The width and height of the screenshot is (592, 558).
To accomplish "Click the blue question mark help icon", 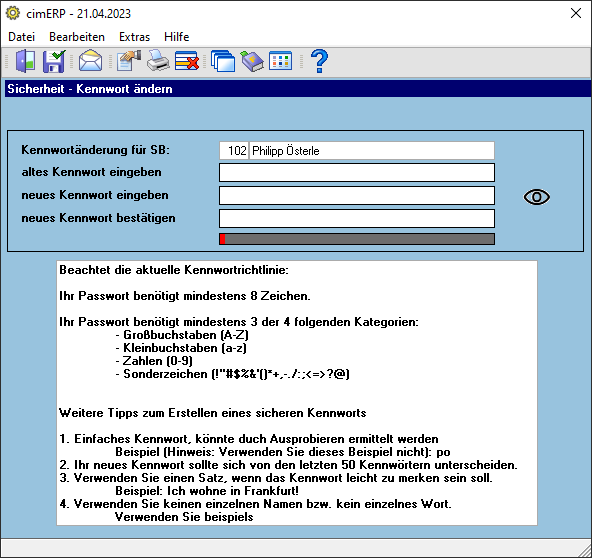I will click(319, 61).
